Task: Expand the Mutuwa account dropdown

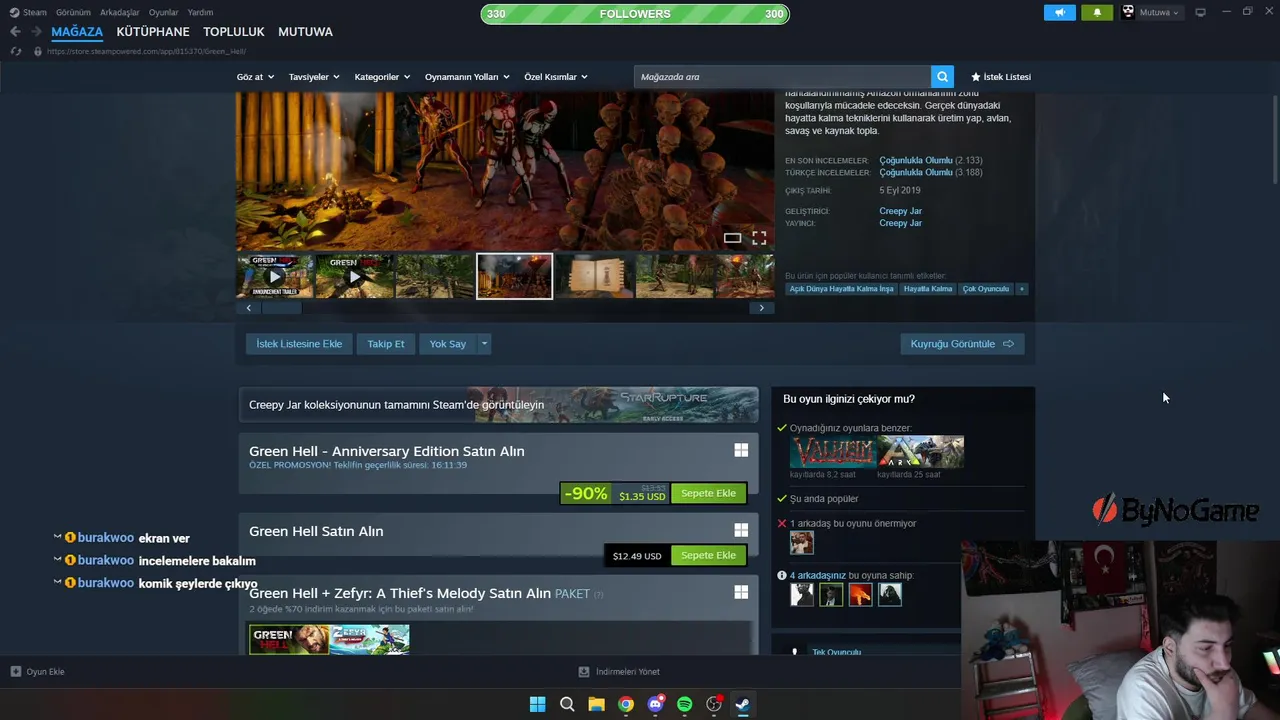Action: pyautogui.click(x=1159, y=12)
